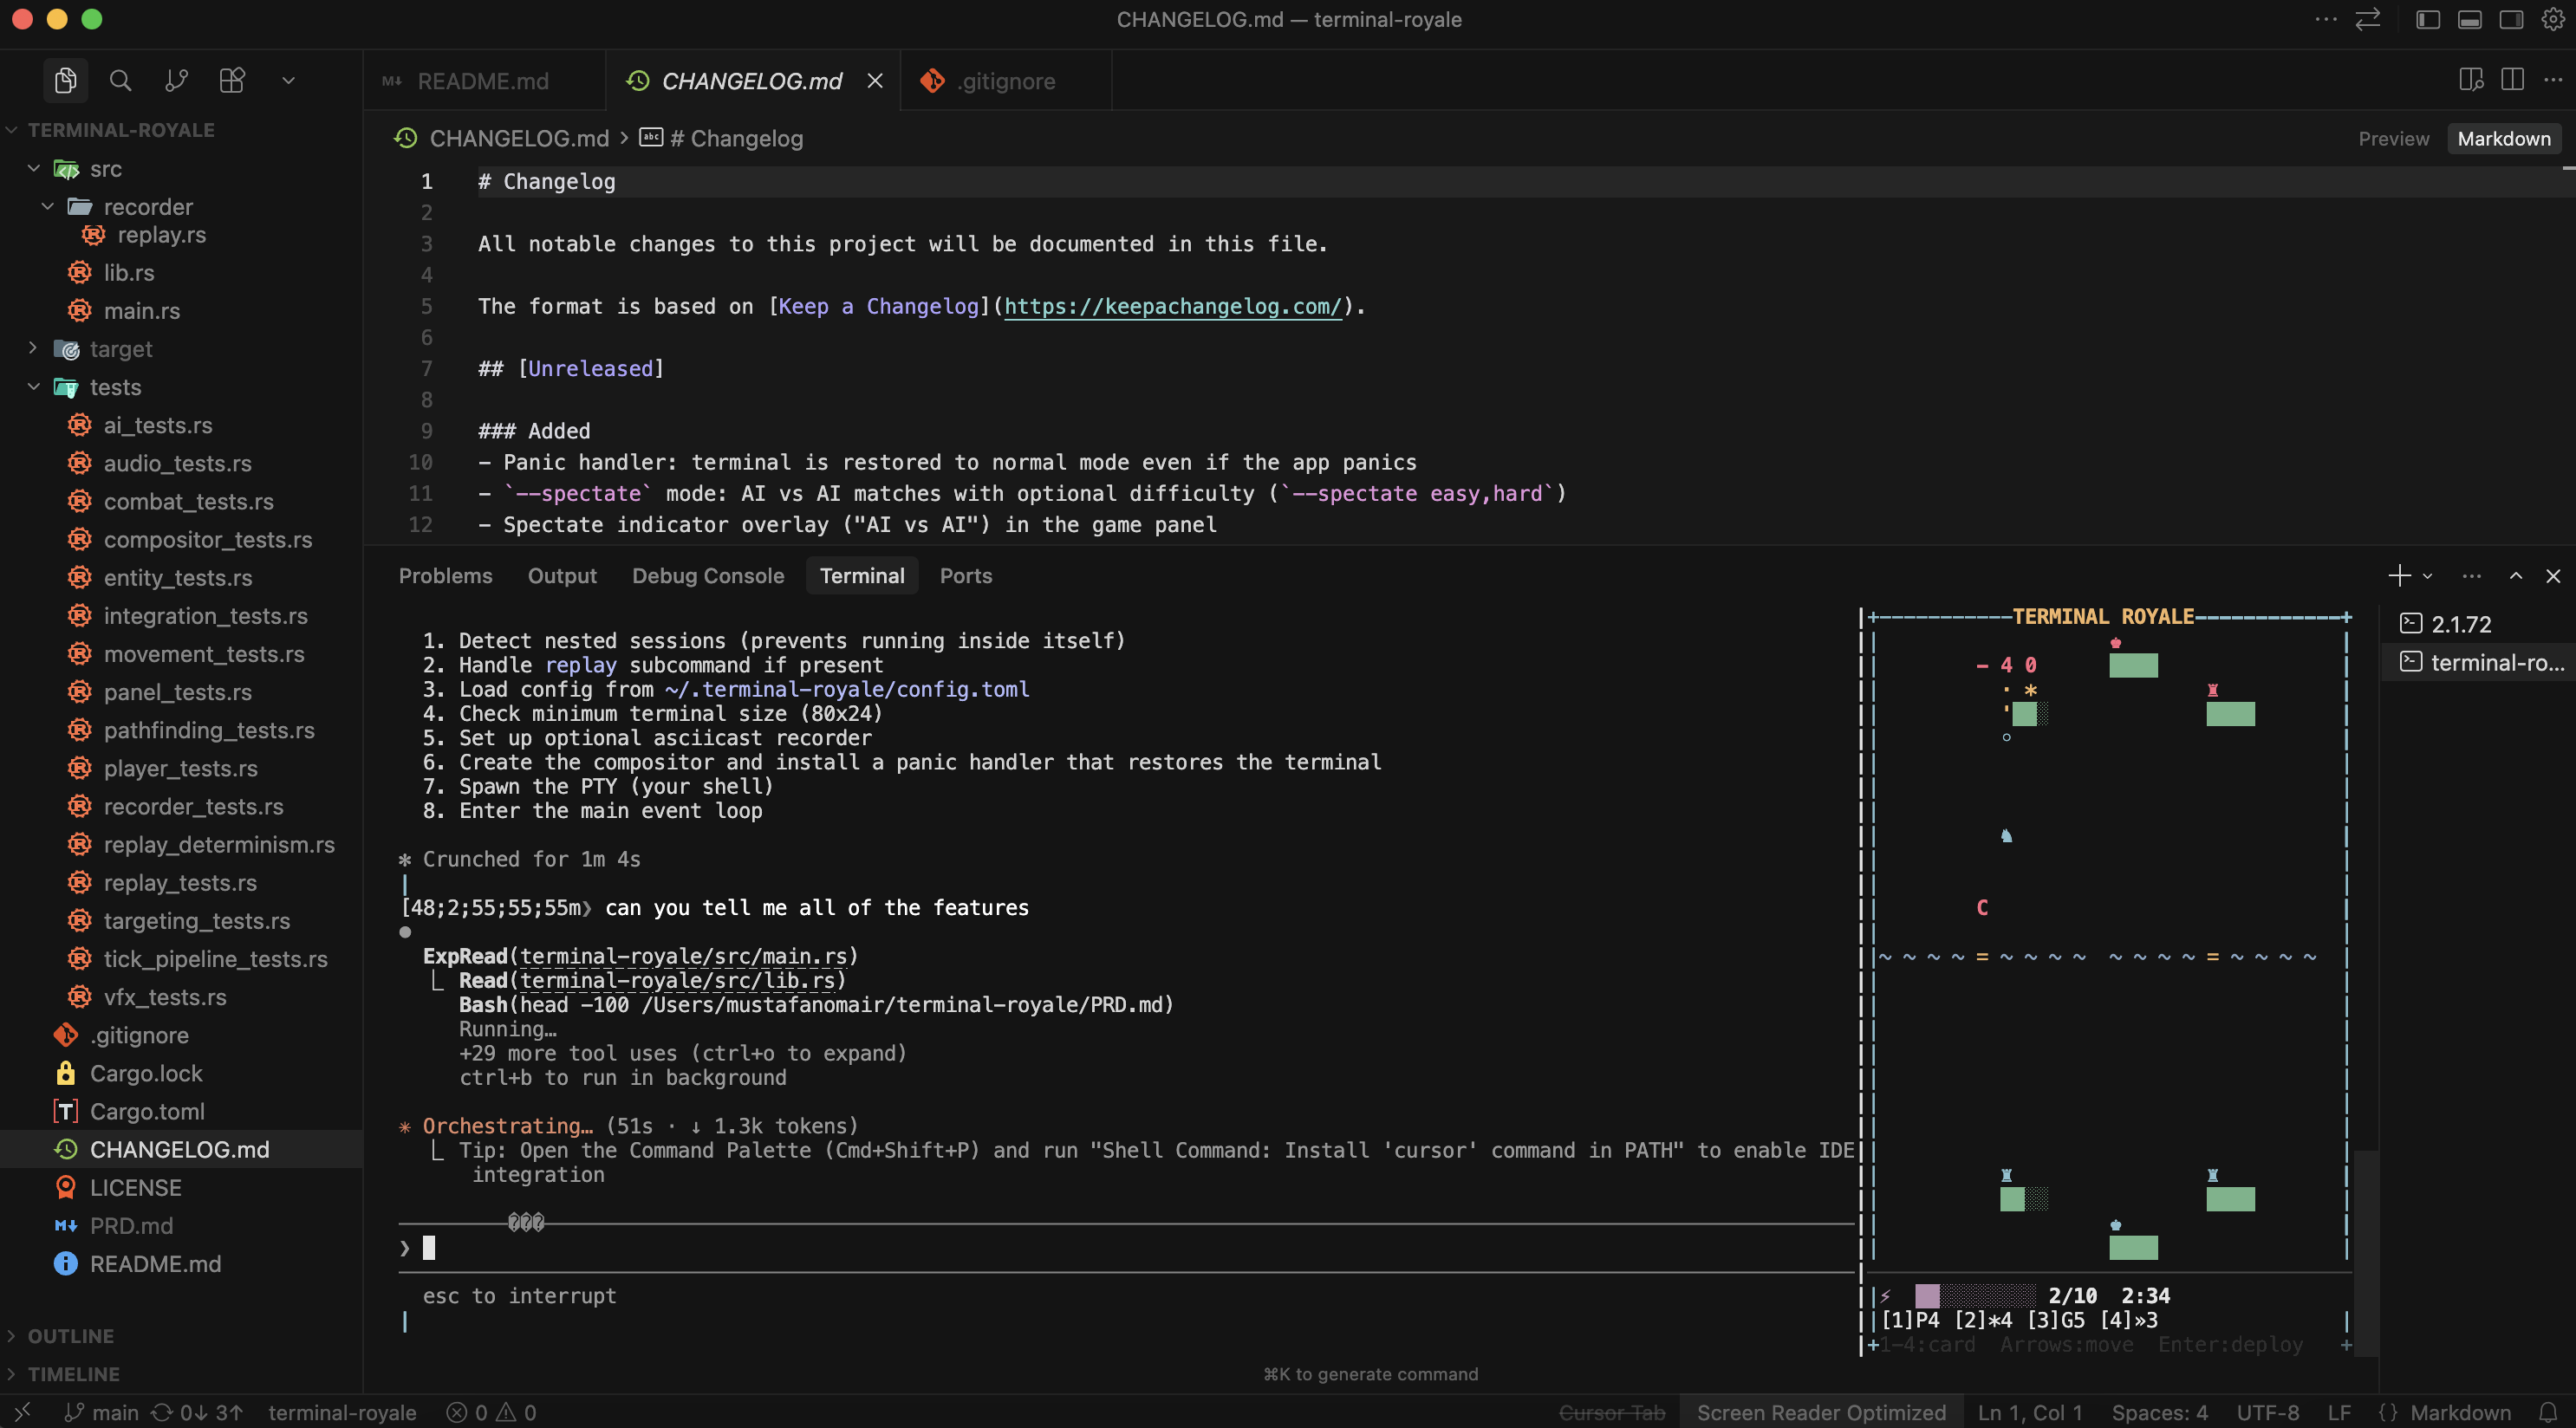The image size is (2576, 1428).
Task: Open the Search view icon
Action: [120, 80]
